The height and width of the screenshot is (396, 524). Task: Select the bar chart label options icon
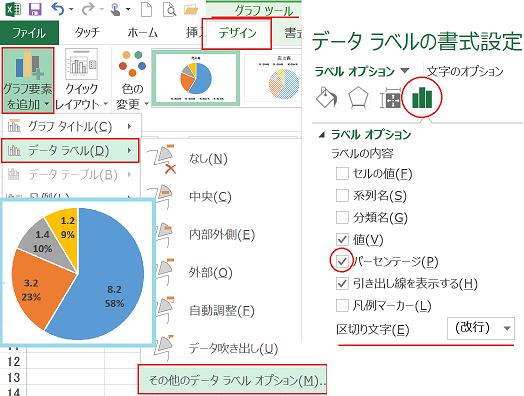coord(422,98)
